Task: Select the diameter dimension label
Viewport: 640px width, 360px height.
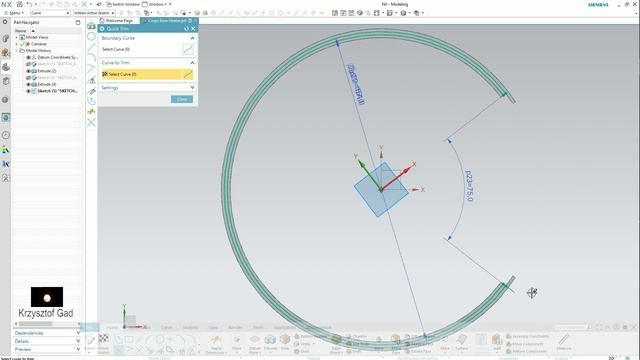Action: pyautogui.click(x=355, y=84)
